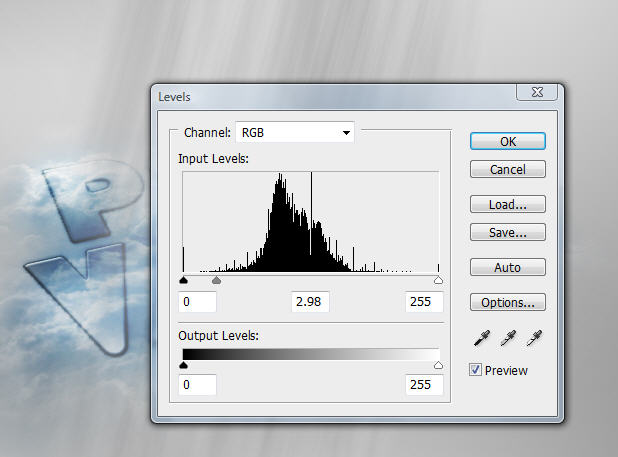The height and width of the screenshot is (457, 618).
Task: Click the input black point slider
Action: coord(183,280)
